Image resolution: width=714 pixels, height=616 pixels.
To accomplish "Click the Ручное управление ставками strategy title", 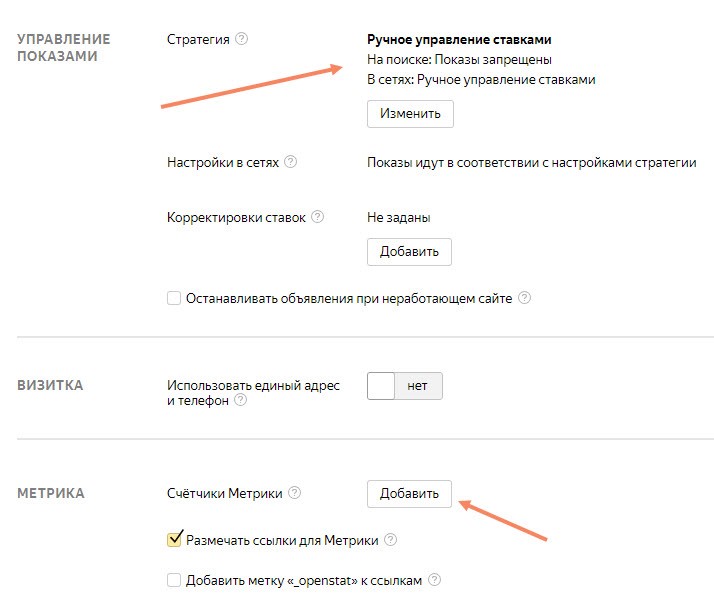I will click(x=460, y=40).
